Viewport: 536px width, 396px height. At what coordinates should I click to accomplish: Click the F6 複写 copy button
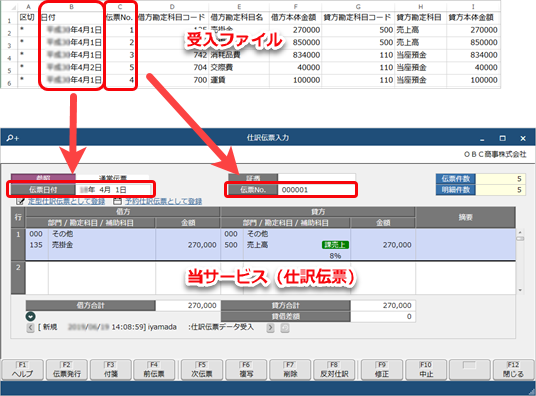246,370
